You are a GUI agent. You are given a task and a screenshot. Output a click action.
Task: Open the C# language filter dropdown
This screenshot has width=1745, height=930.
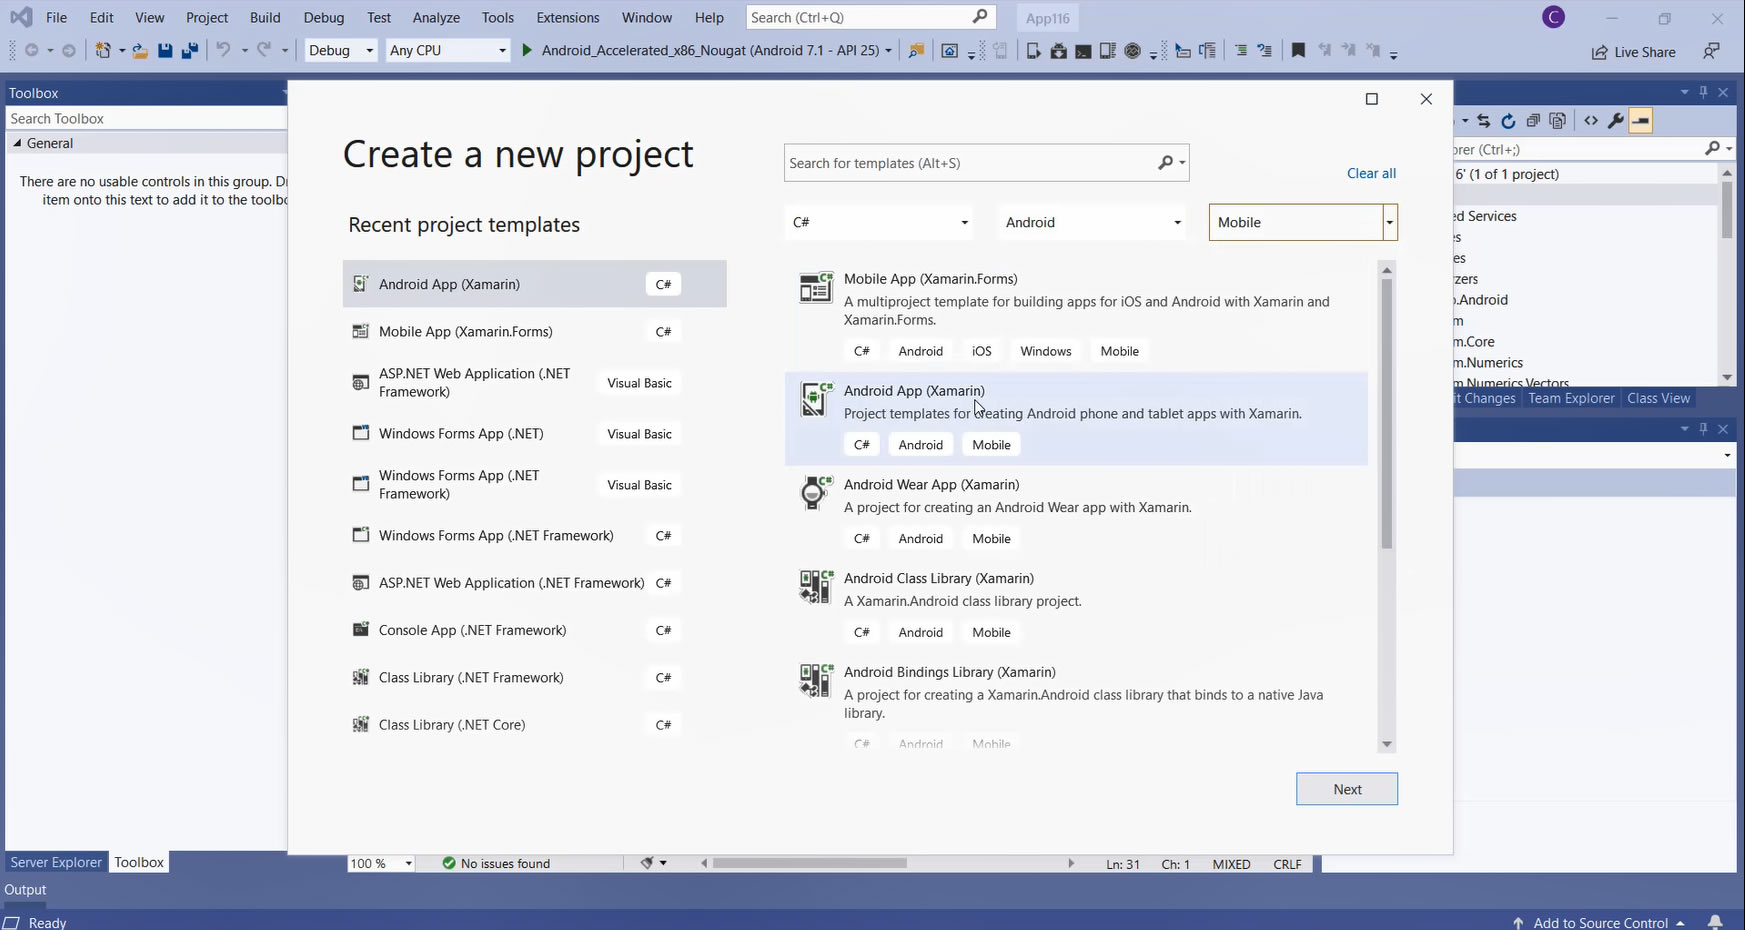pyautogui.click(x=881, y=222)
